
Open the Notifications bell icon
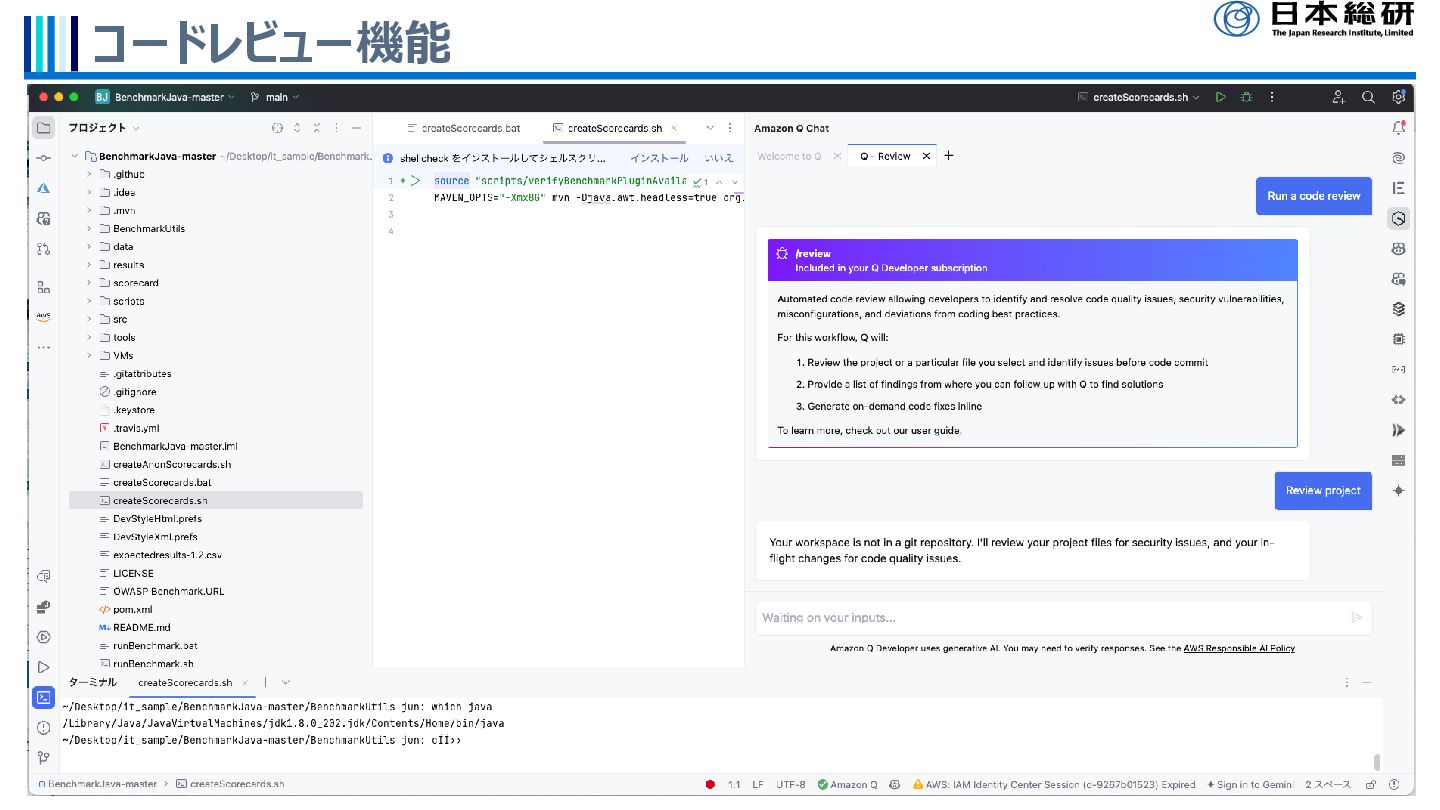pyautogui.click(x=1398, y=128)
